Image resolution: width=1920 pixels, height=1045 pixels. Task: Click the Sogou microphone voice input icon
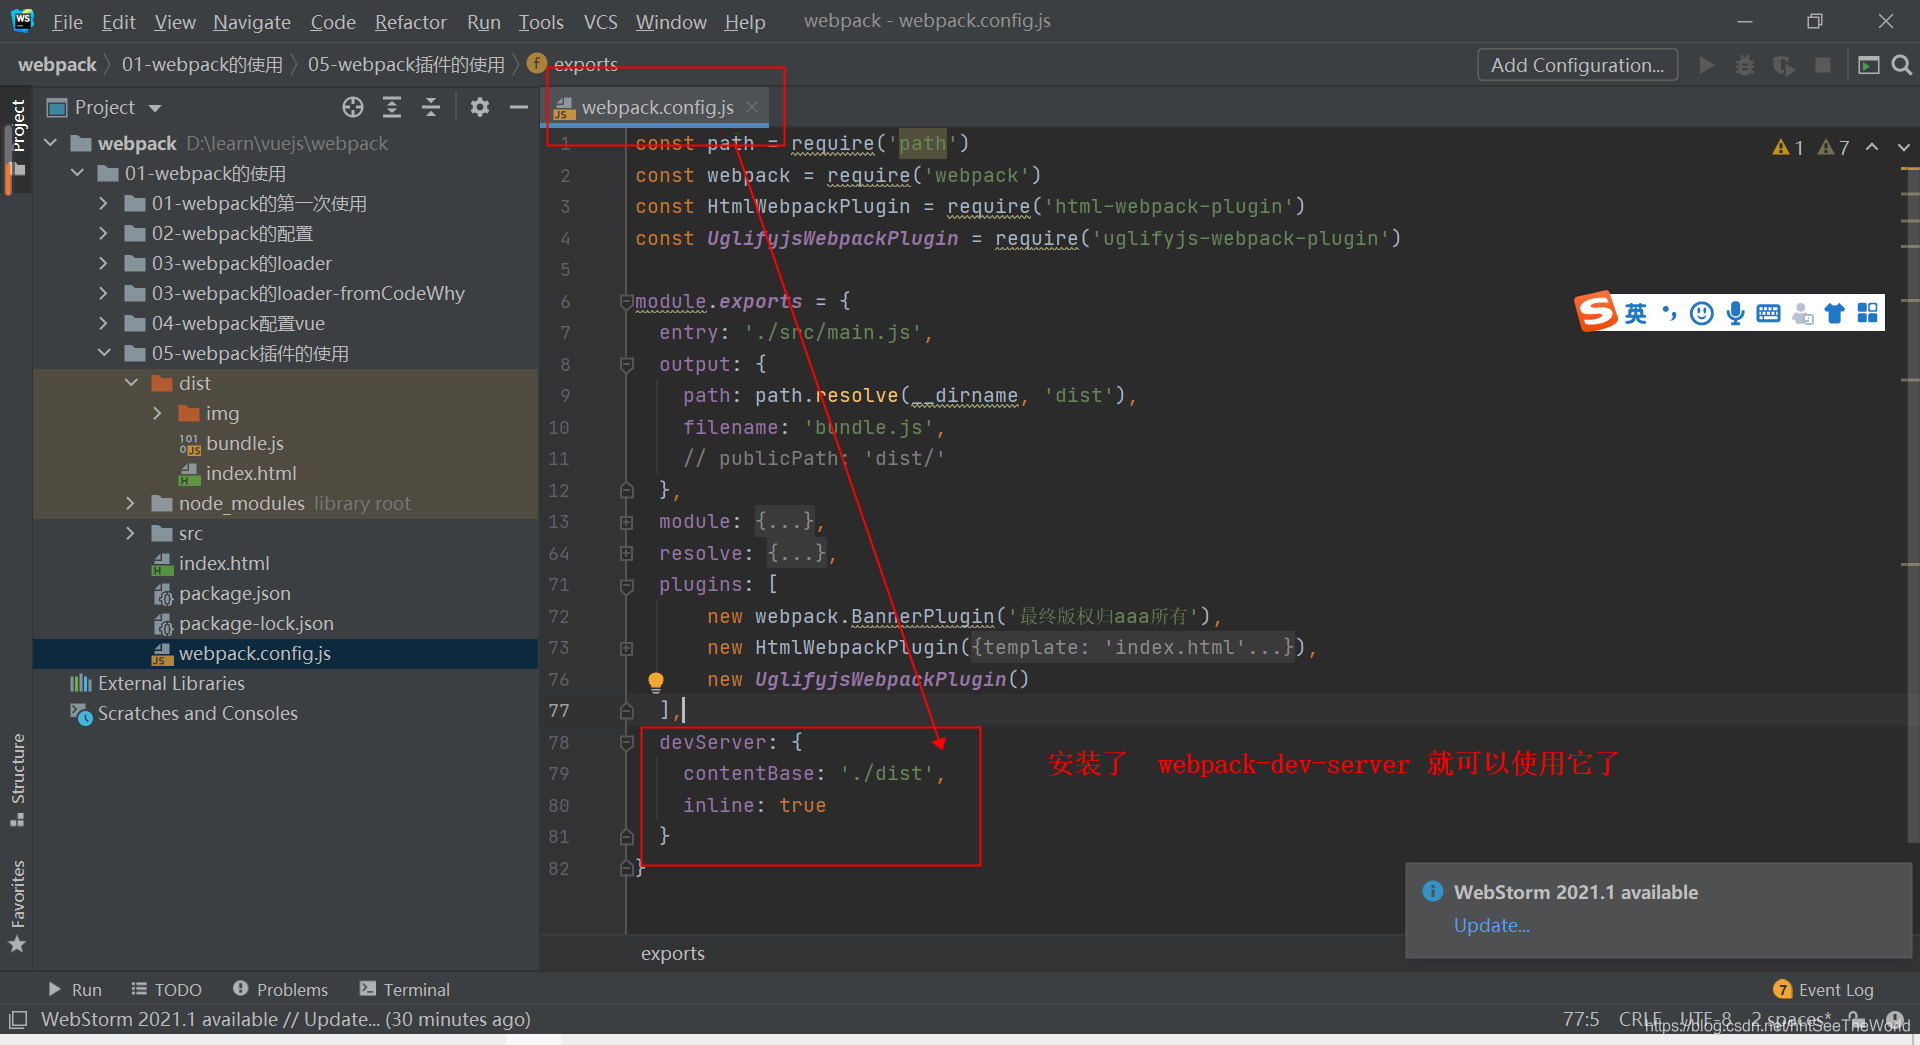(x=1735, y=313)
